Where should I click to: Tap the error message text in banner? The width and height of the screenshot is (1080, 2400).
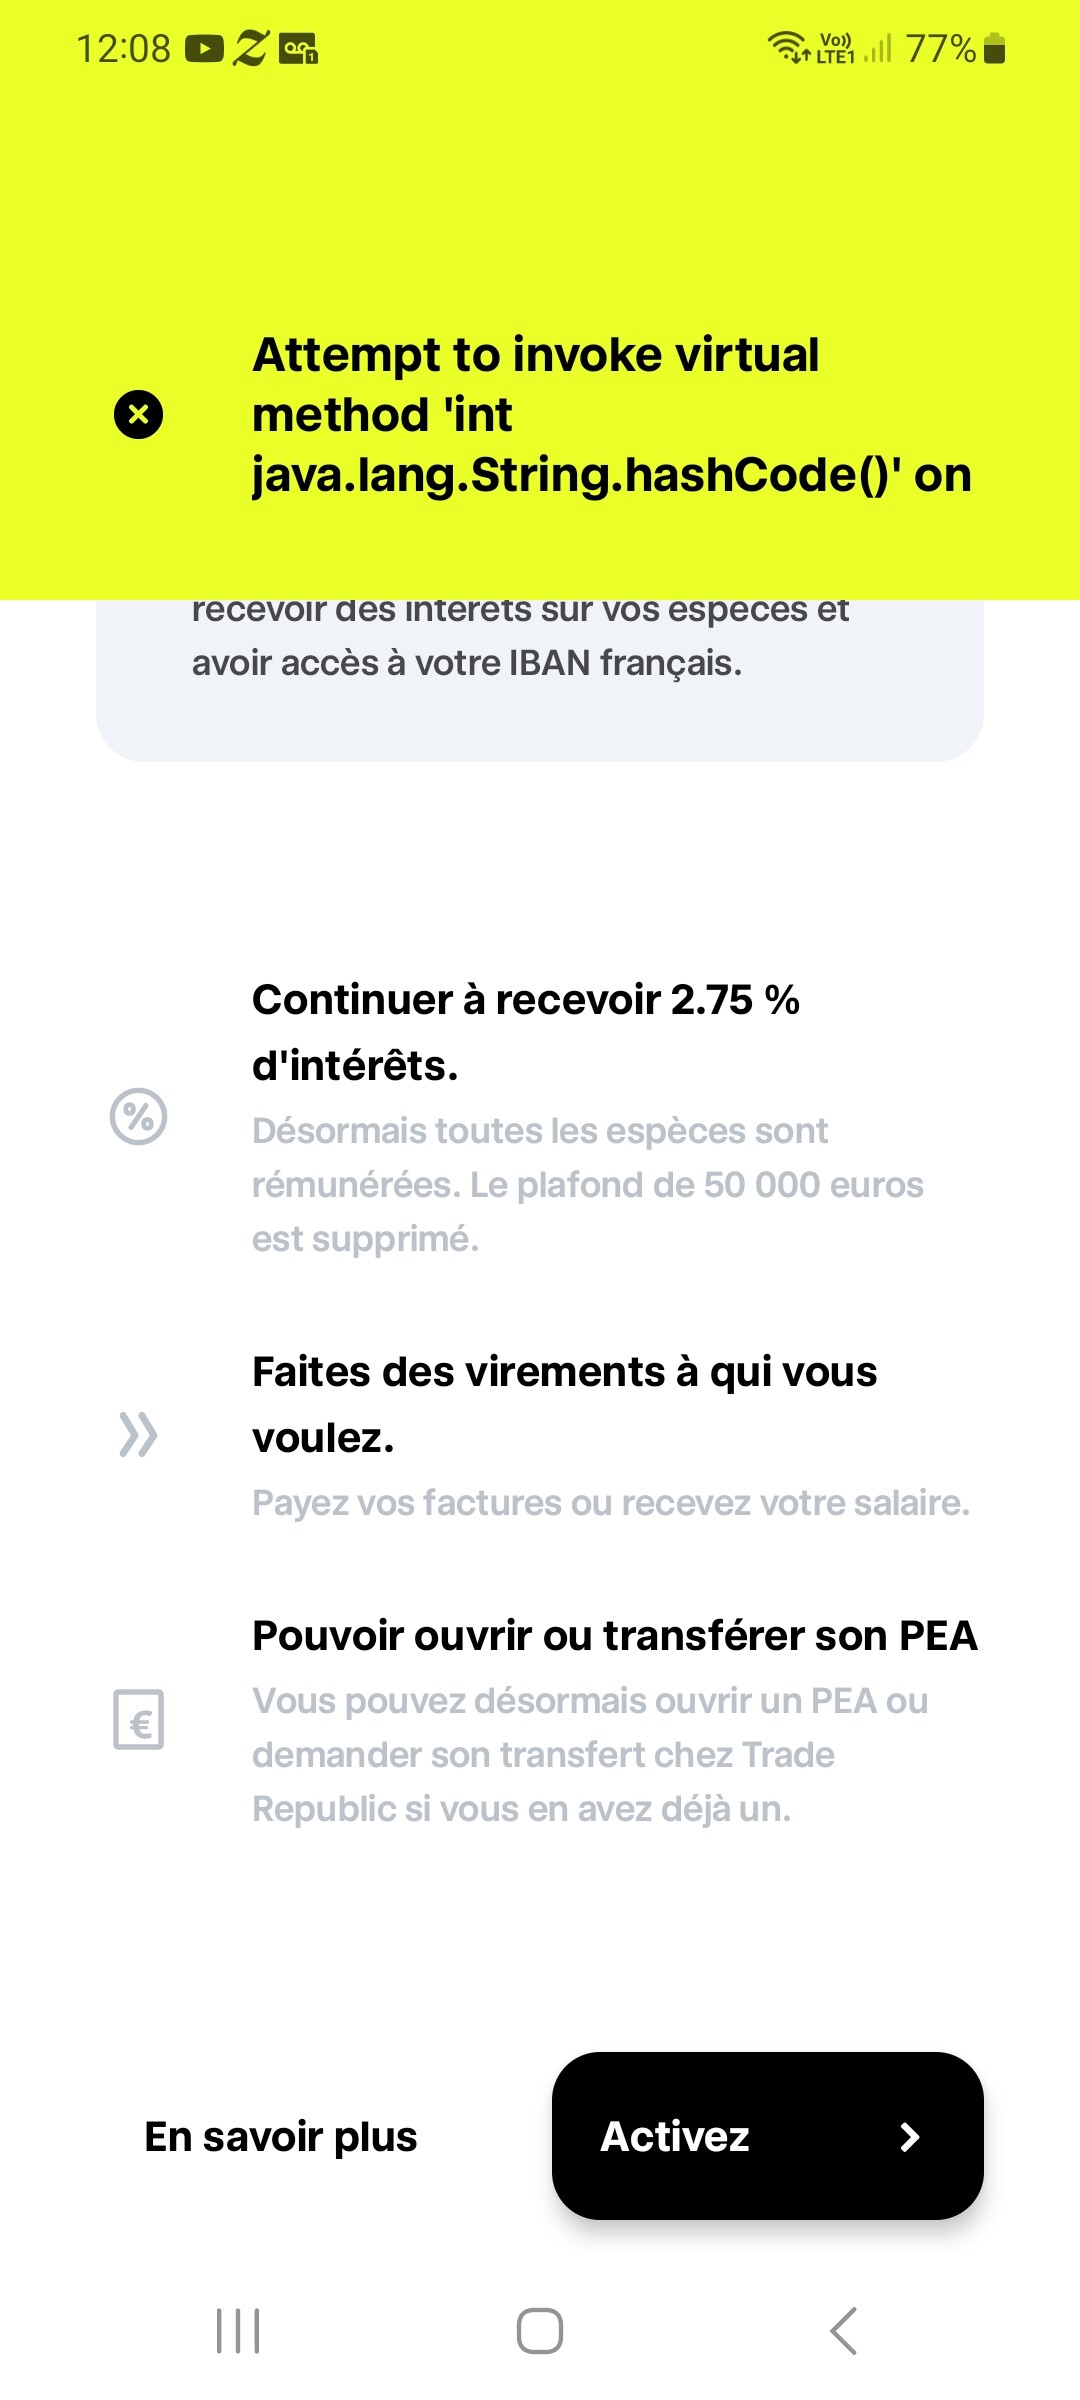pos(611,414)
